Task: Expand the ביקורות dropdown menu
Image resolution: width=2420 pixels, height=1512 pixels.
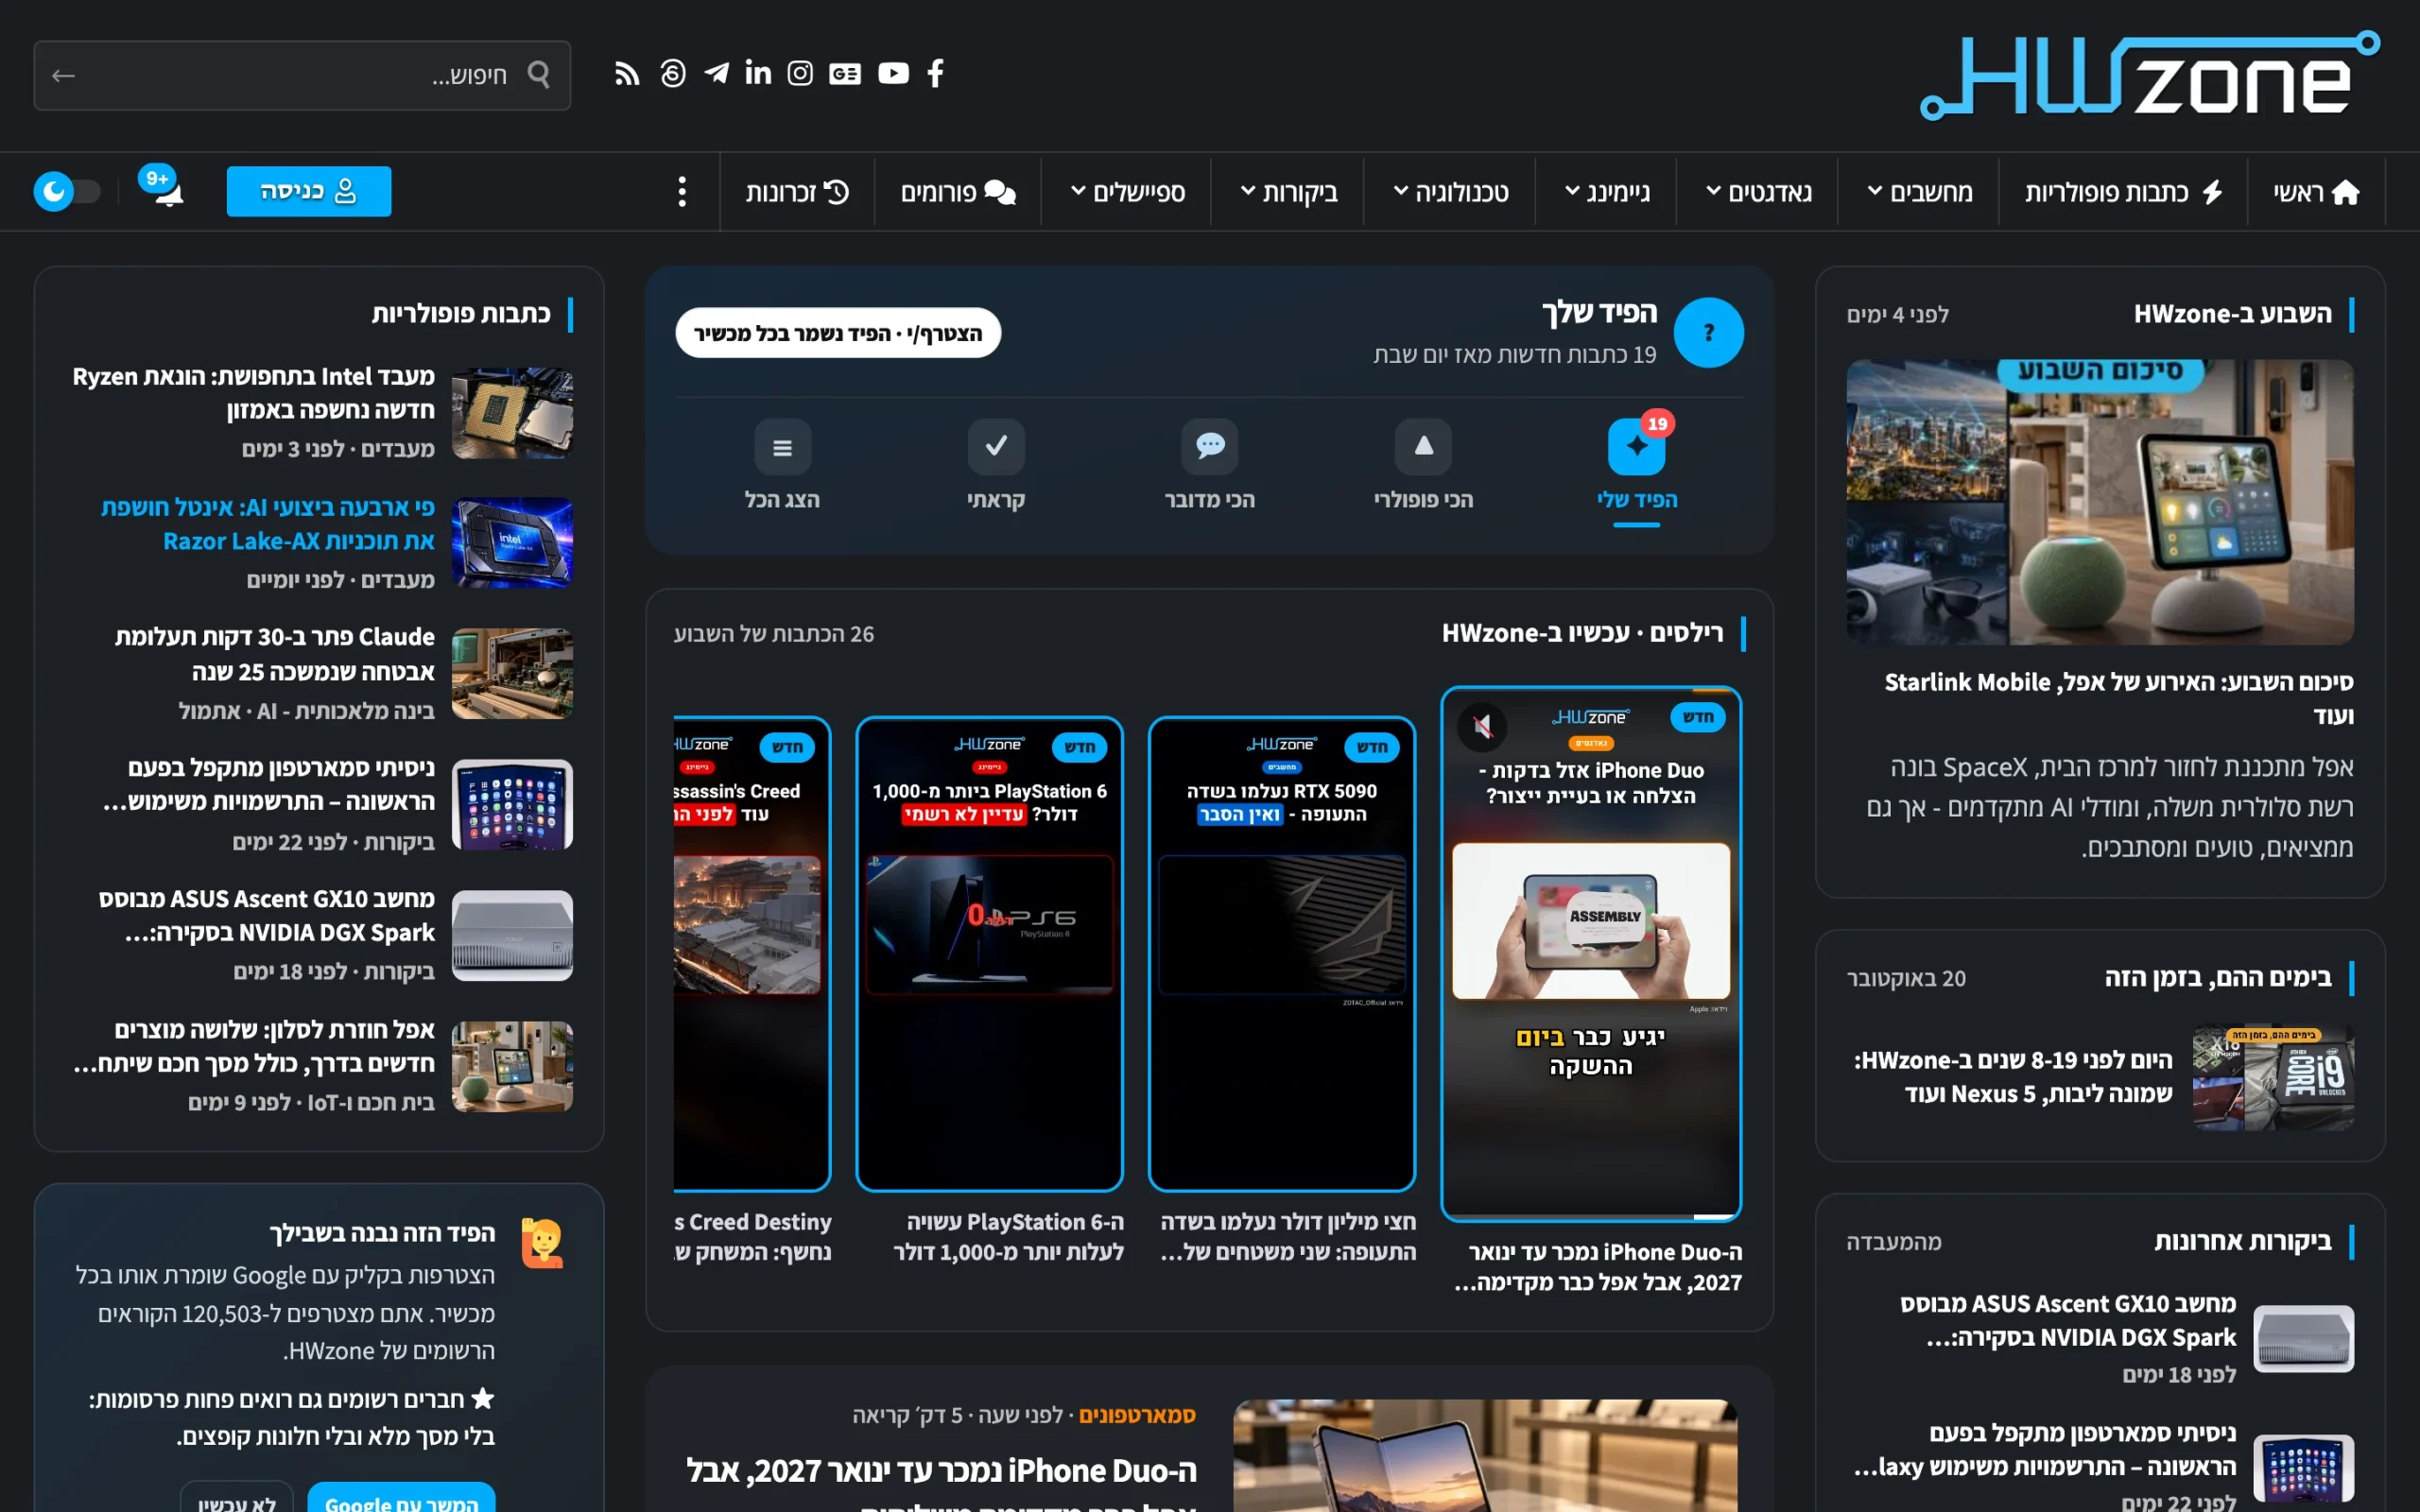Action: (x=1289, y=192)
